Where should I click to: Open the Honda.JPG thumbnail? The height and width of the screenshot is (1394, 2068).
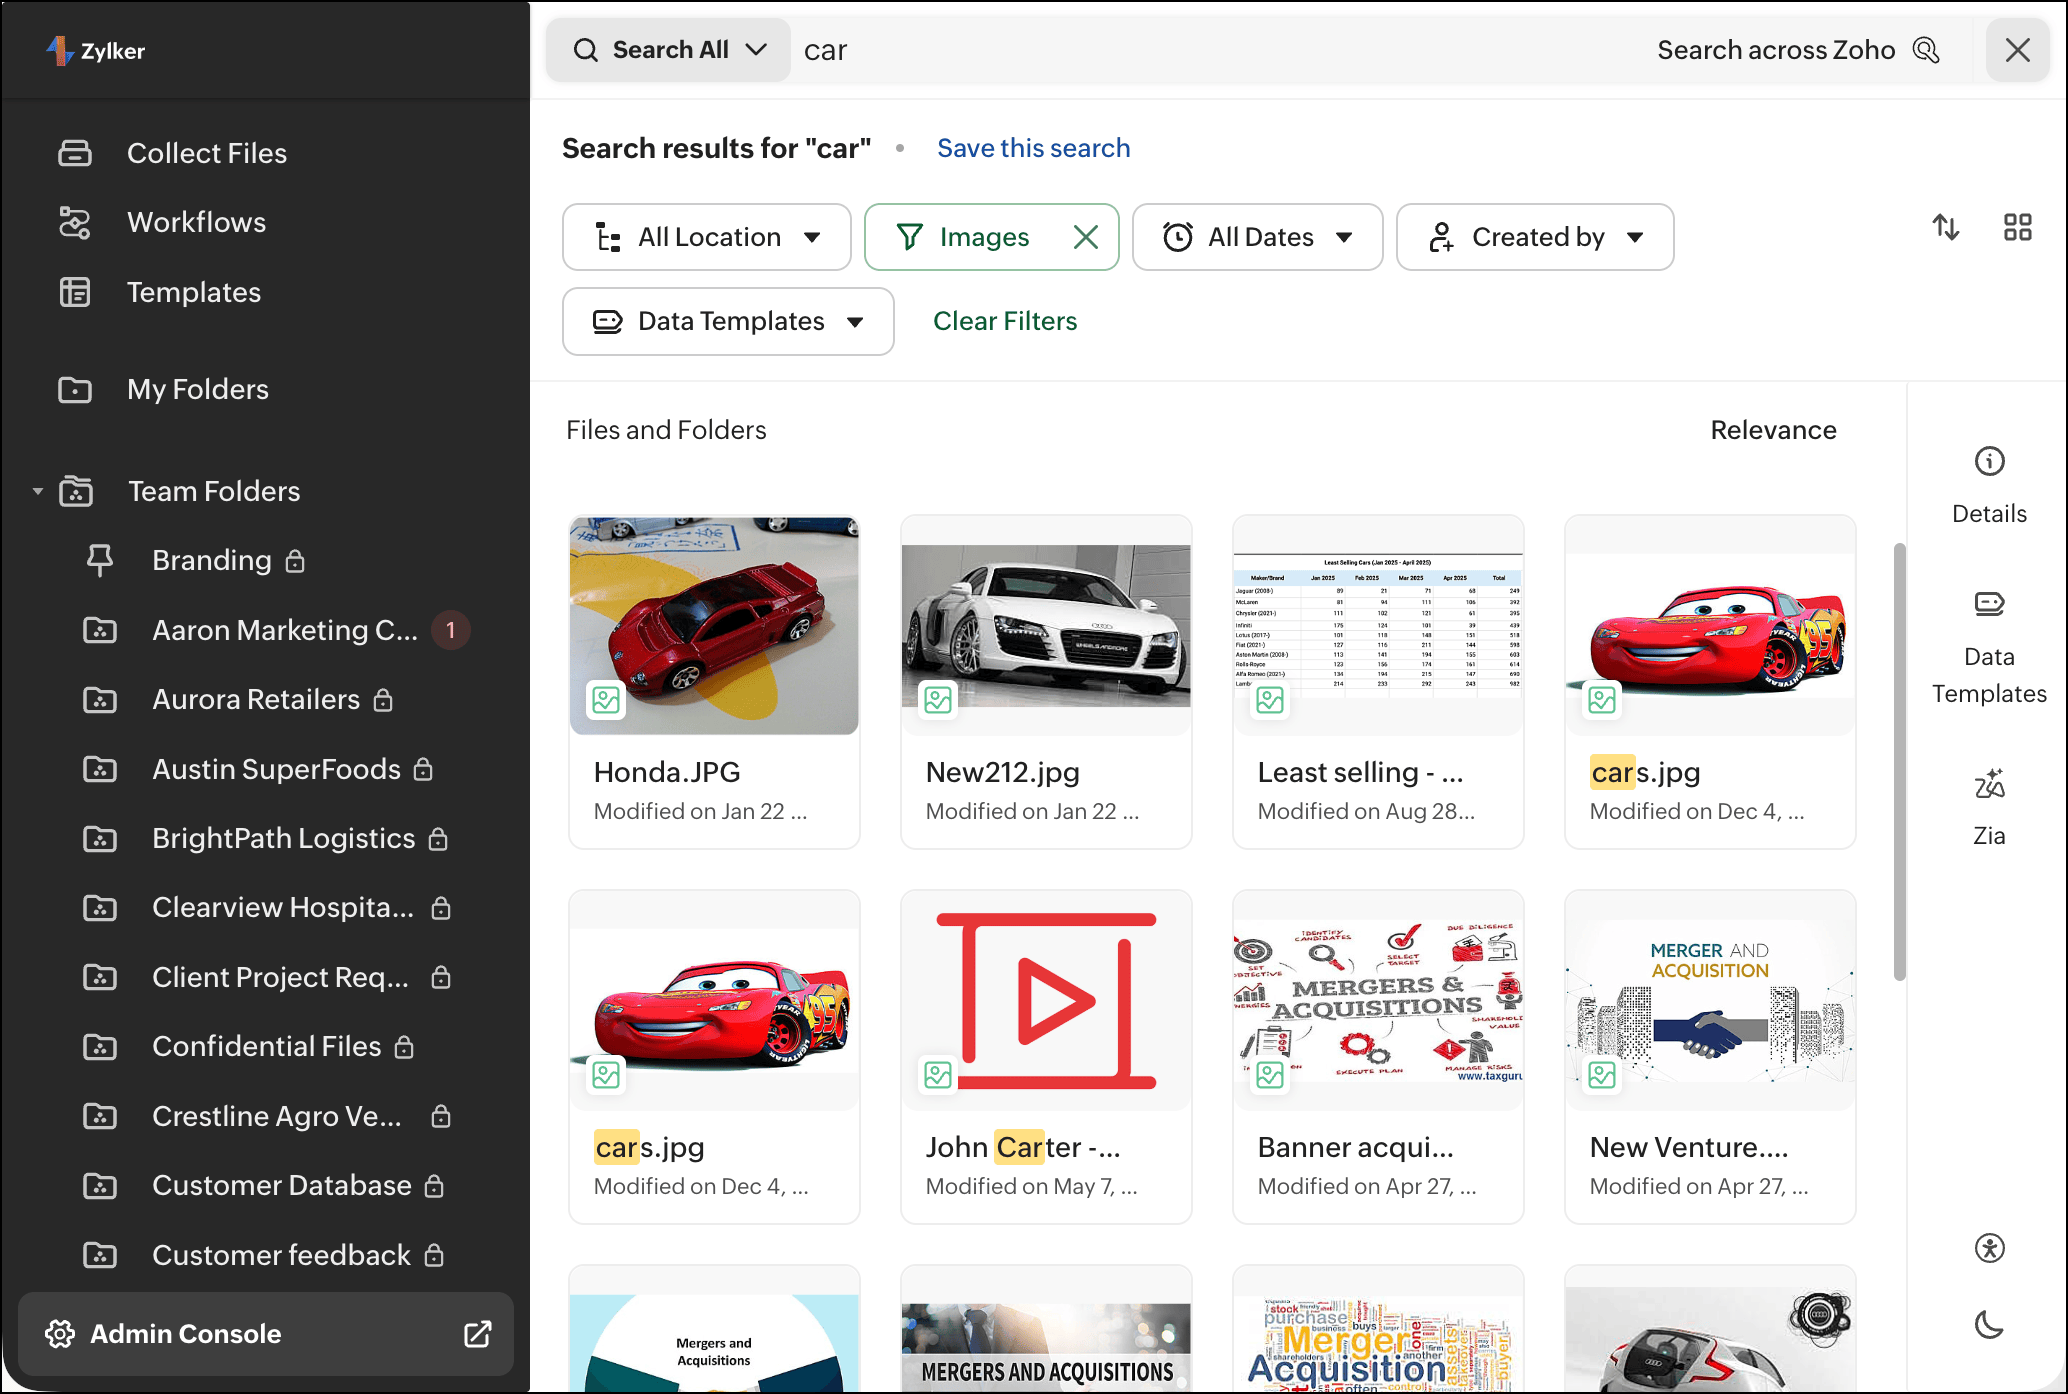[x=714, y=626]
